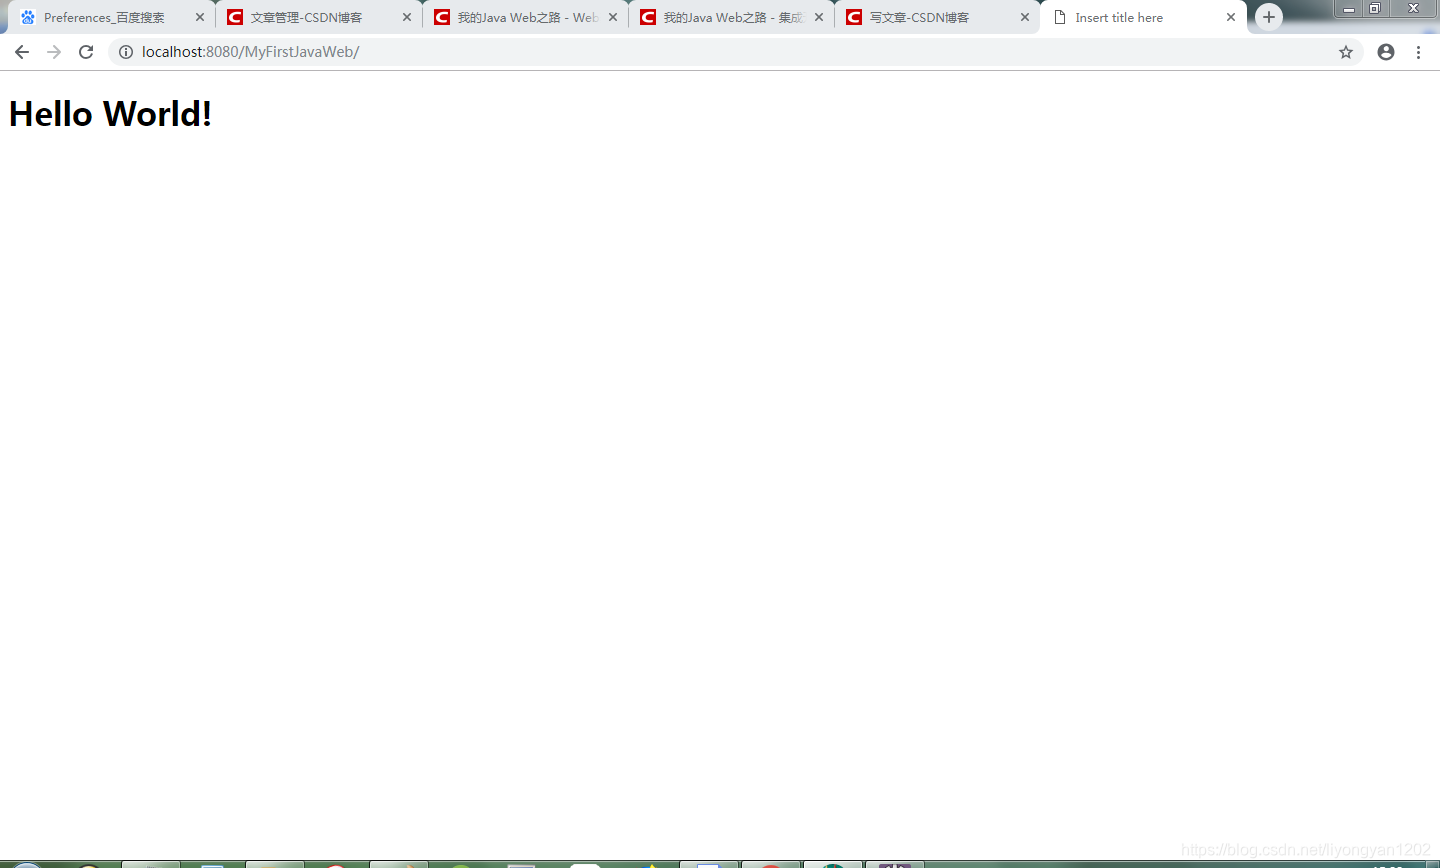This screenshot has height=868, width=1440.
Task: Minimize the Chrome window
Action: coord(1349,9)
